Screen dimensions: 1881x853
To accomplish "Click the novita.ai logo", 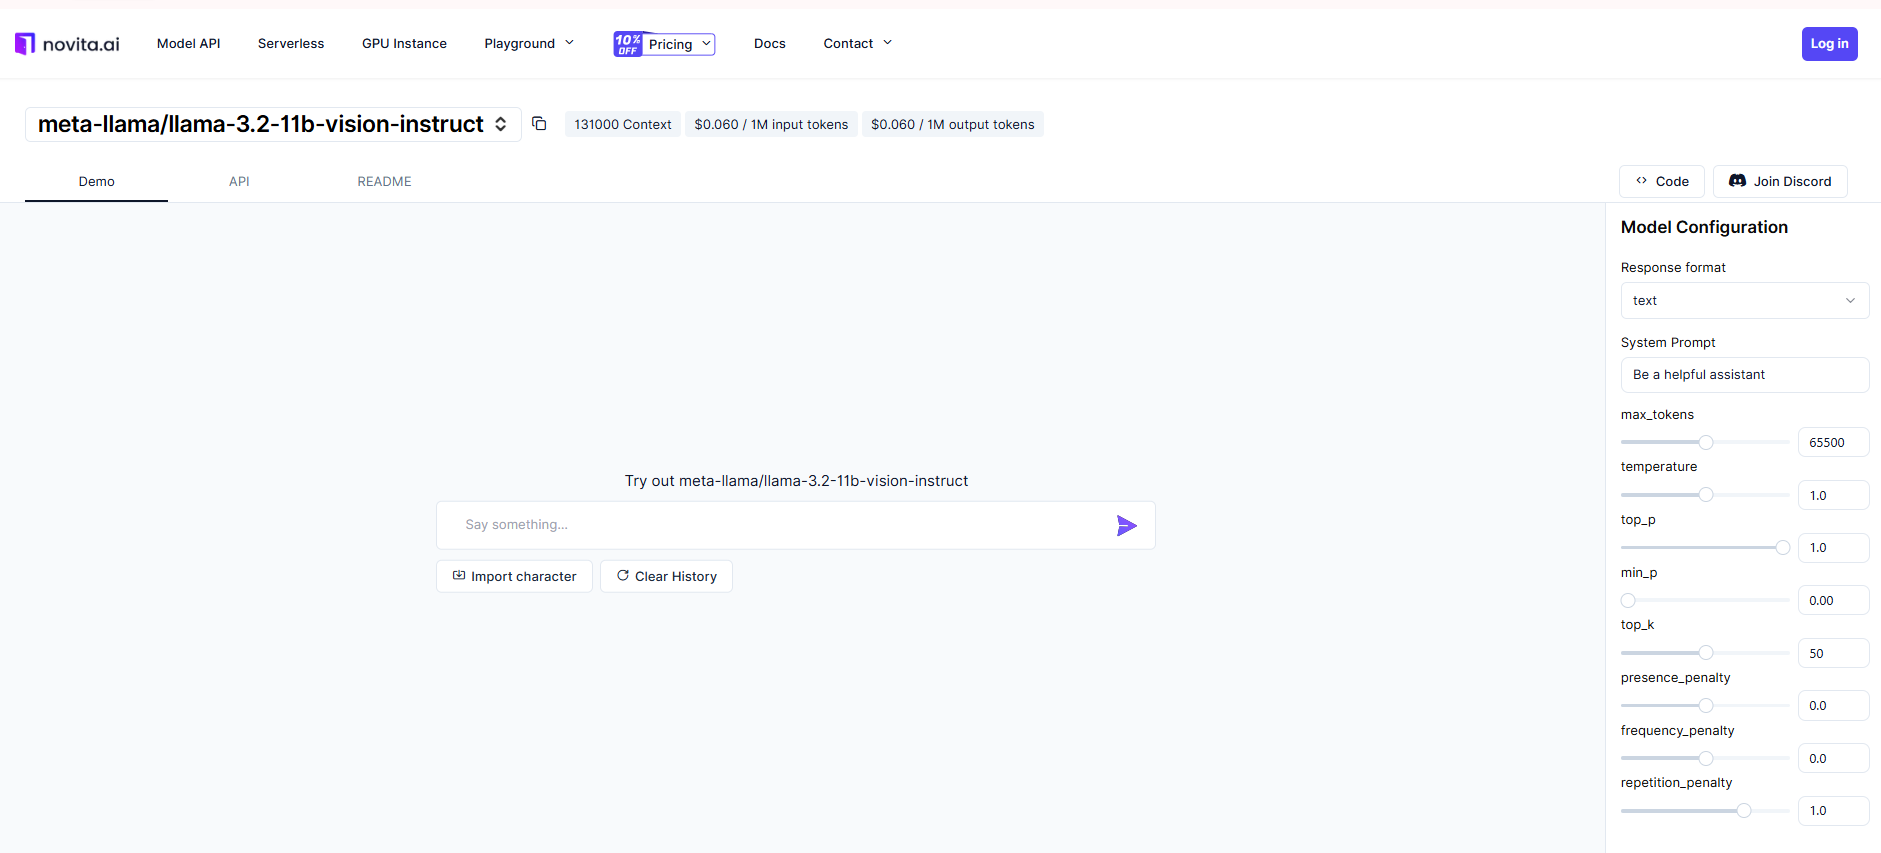I will [x=67, y=44].
